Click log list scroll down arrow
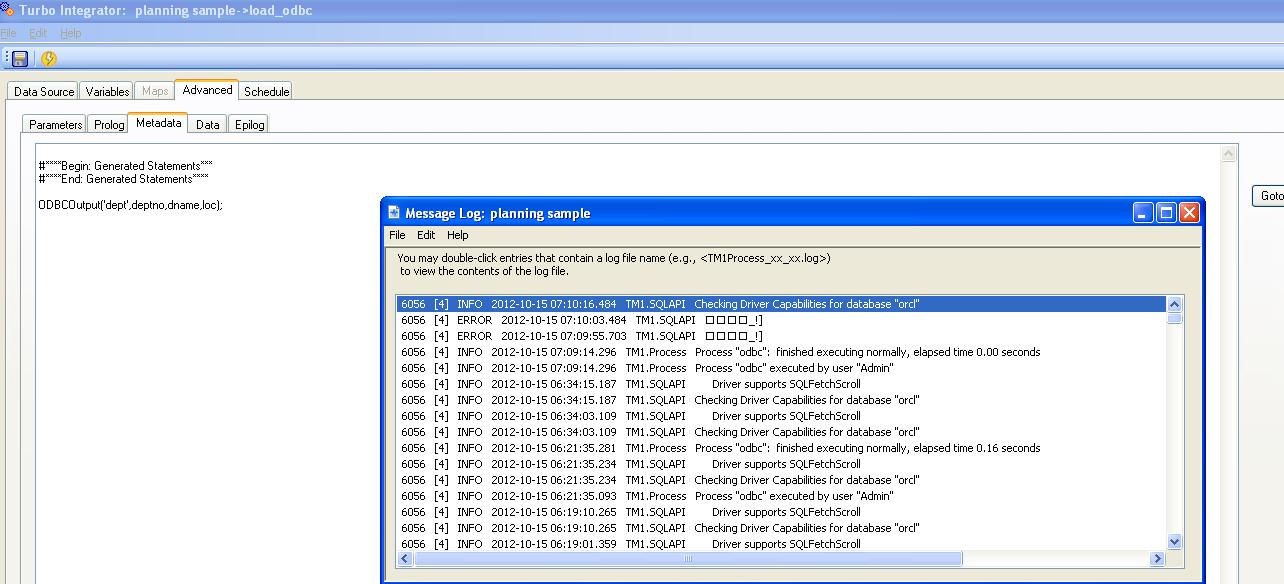Image resolution: width=1284 pixels, height=584 pixels. [x=1175, y=542]
